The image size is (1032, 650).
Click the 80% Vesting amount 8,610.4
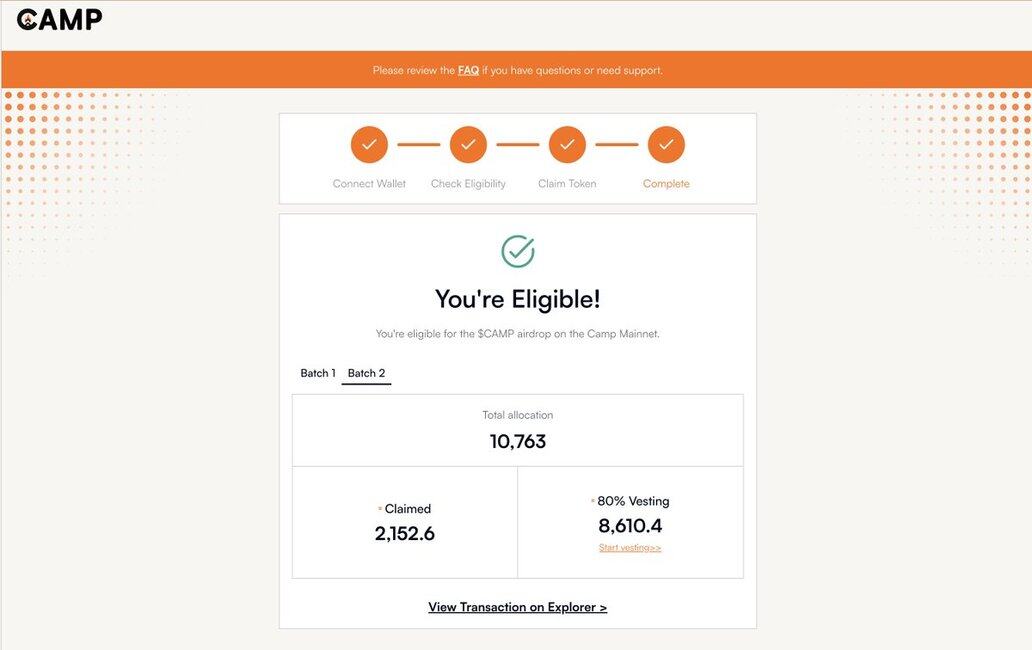click(630, 526)
